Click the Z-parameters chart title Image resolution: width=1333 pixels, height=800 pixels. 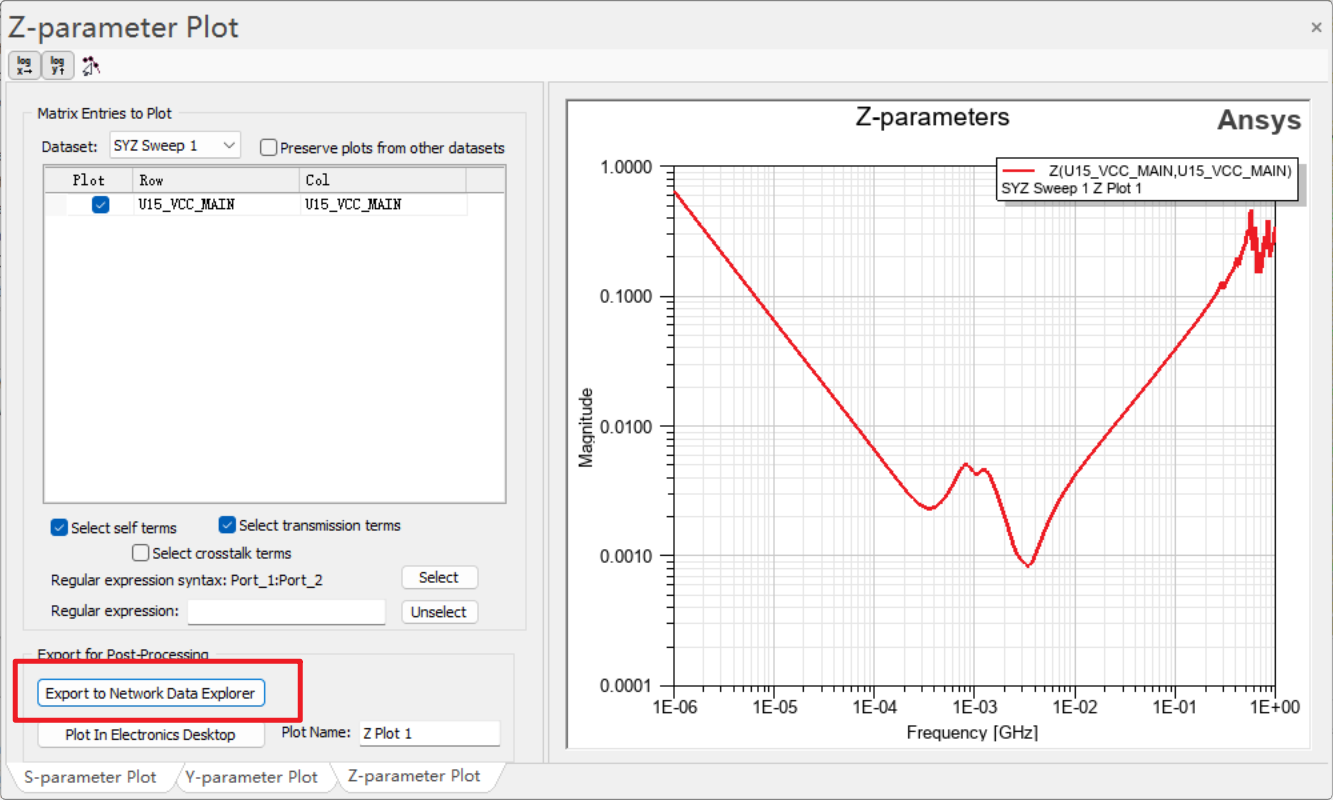point(933,117)
